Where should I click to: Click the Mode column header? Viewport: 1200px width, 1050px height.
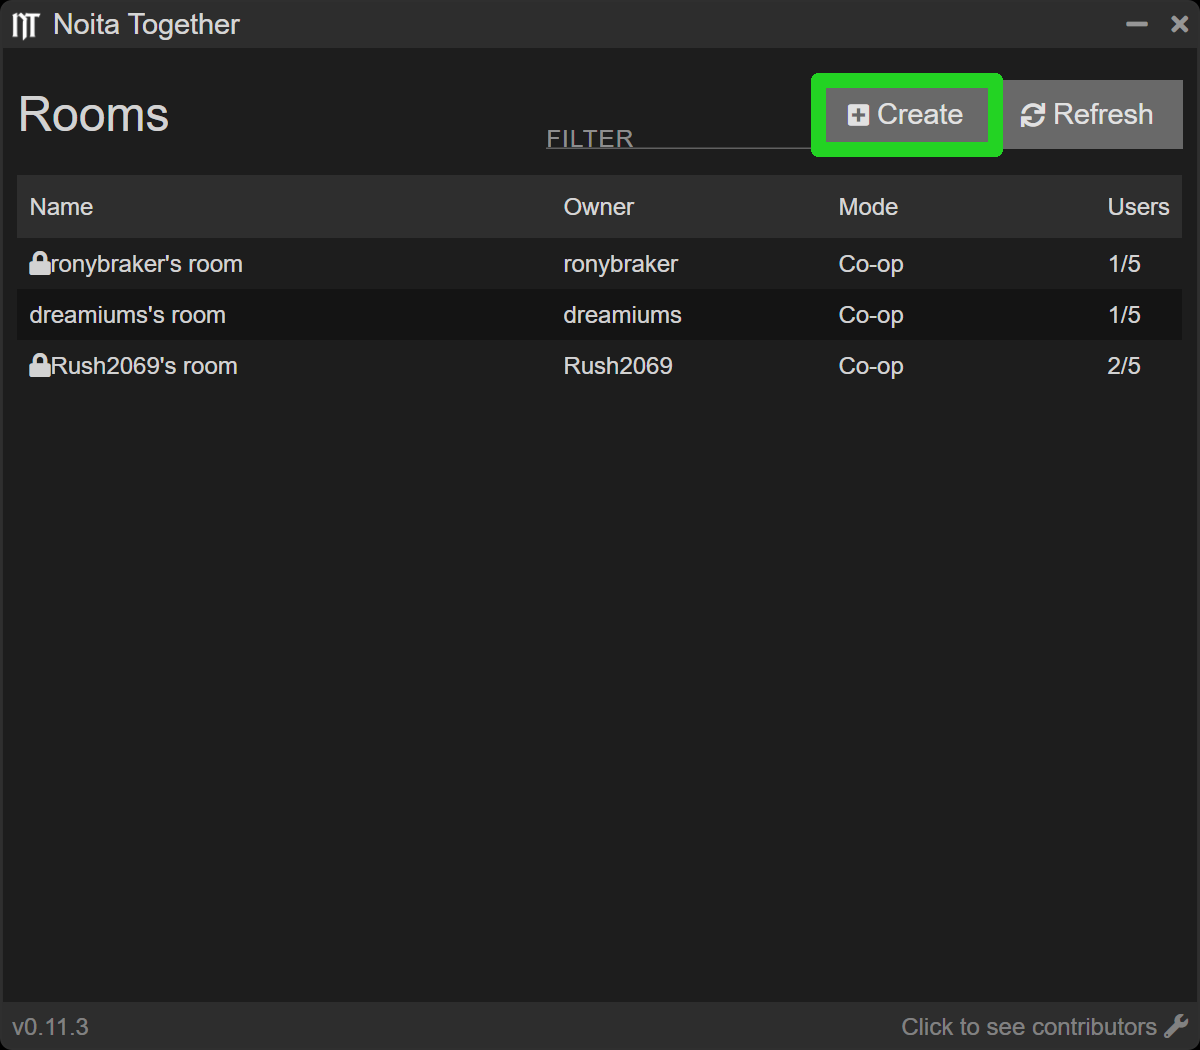pos(868,207)
